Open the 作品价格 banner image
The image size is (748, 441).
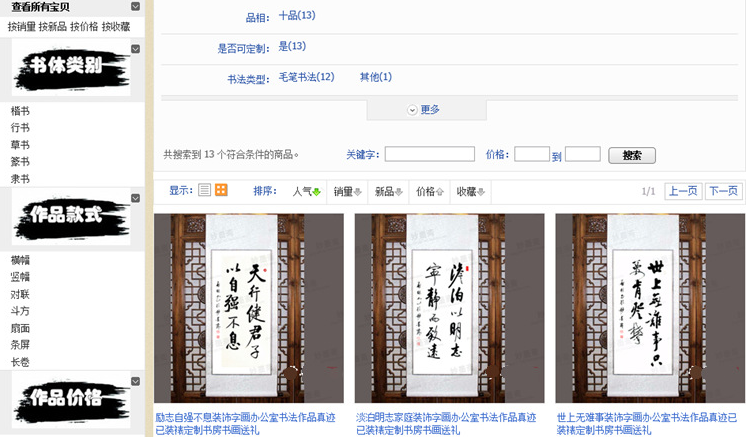point(71,400)
